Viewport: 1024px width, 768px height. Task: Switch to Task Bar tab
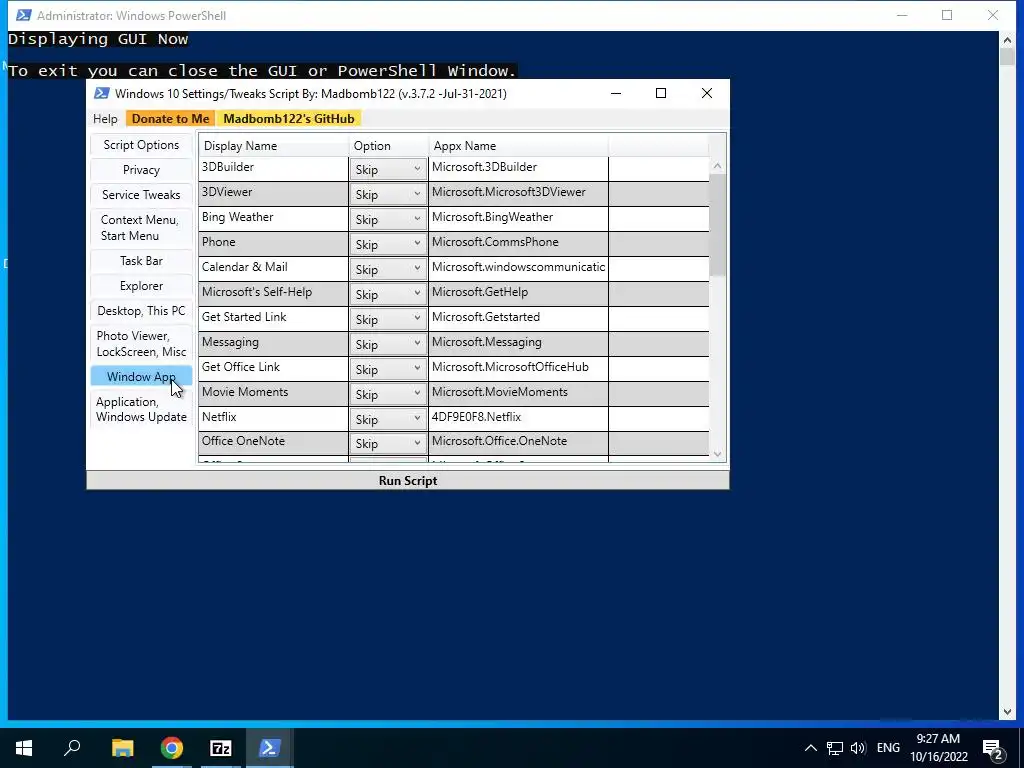141,261
